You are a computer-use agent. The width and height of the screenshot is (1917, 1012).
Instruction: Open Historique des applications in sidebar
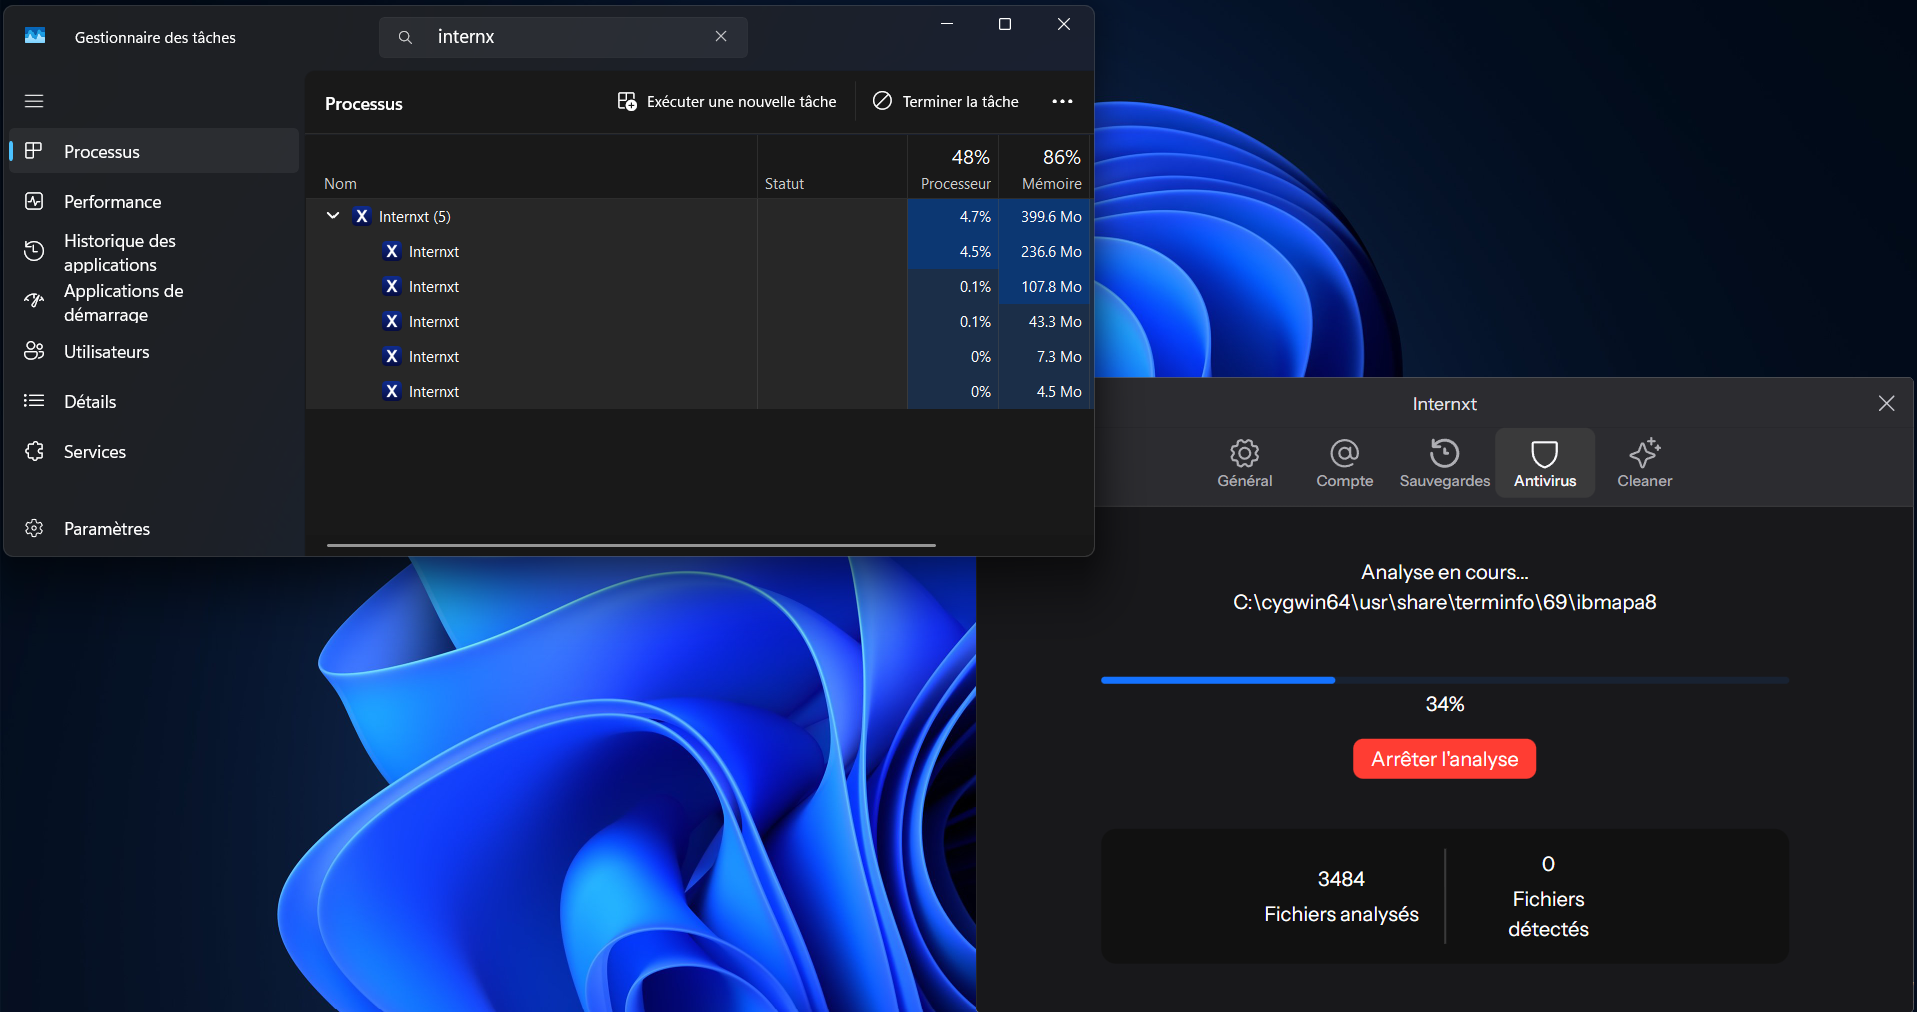pos(154,252)
